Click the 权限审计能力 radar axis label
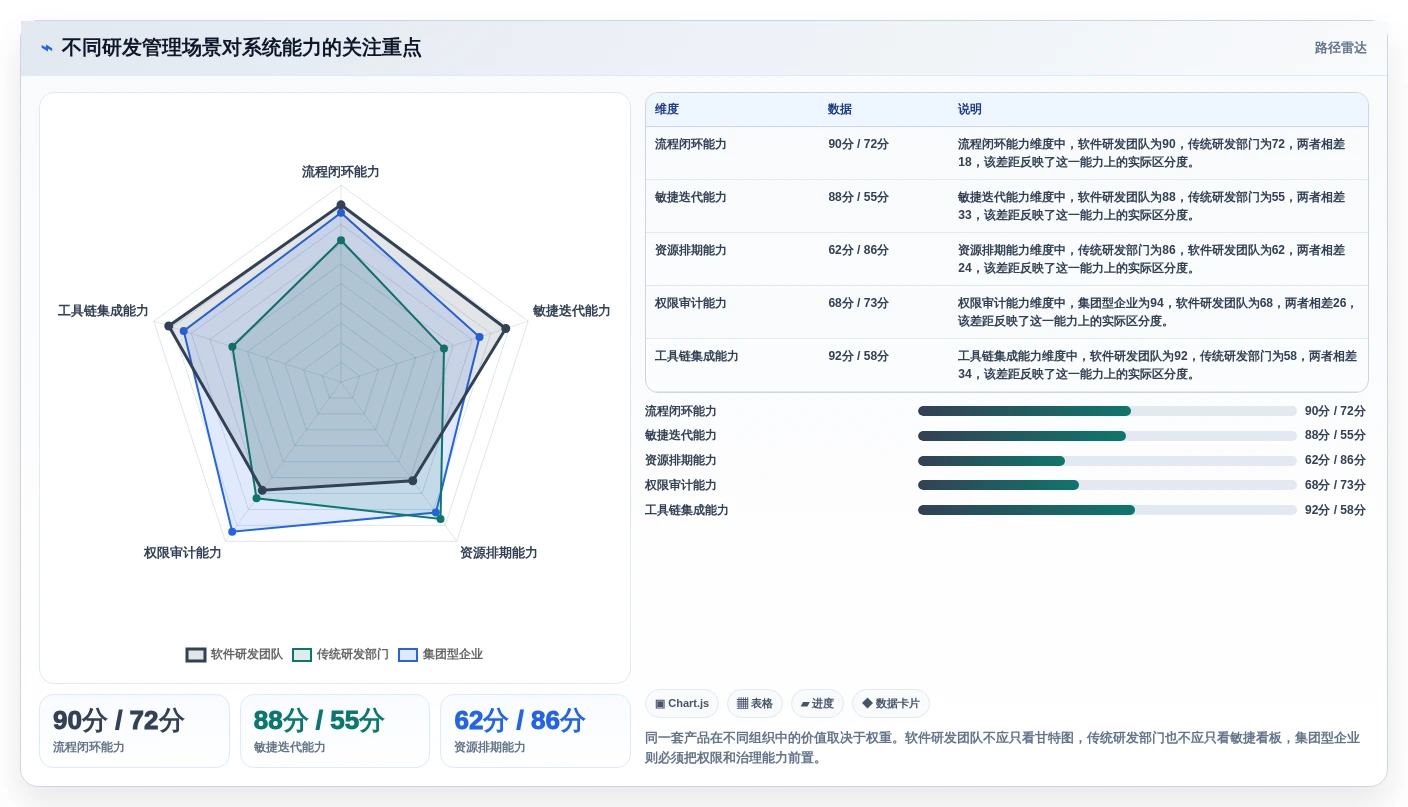This screenshot has width=1408, height=807. click(x=182, y=553)
